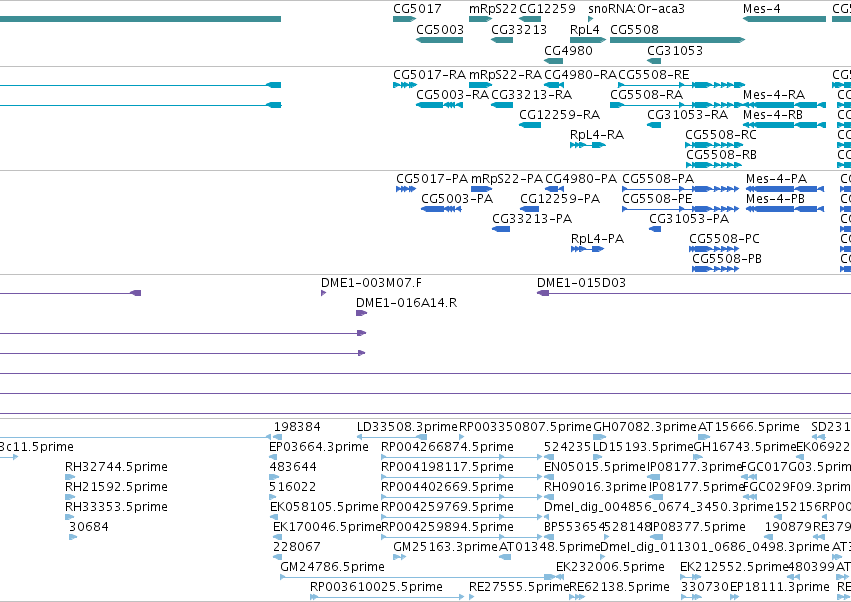The image size is (851, 602).
Task: Open EST RH33353.5prime
Action: [116, 507]
